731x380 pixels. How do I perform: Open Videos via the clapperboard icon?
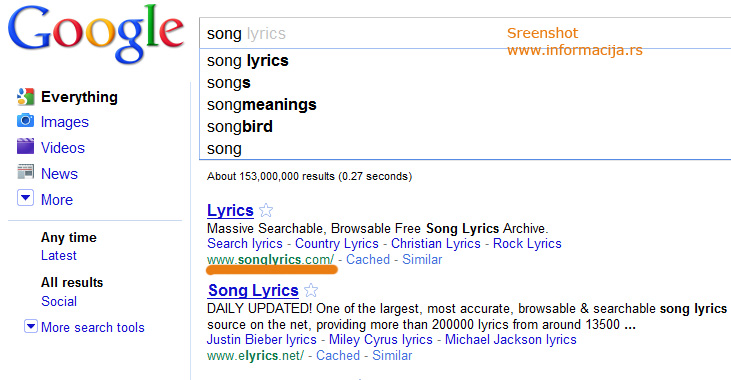pyautogui.click(x=25, y=146)
